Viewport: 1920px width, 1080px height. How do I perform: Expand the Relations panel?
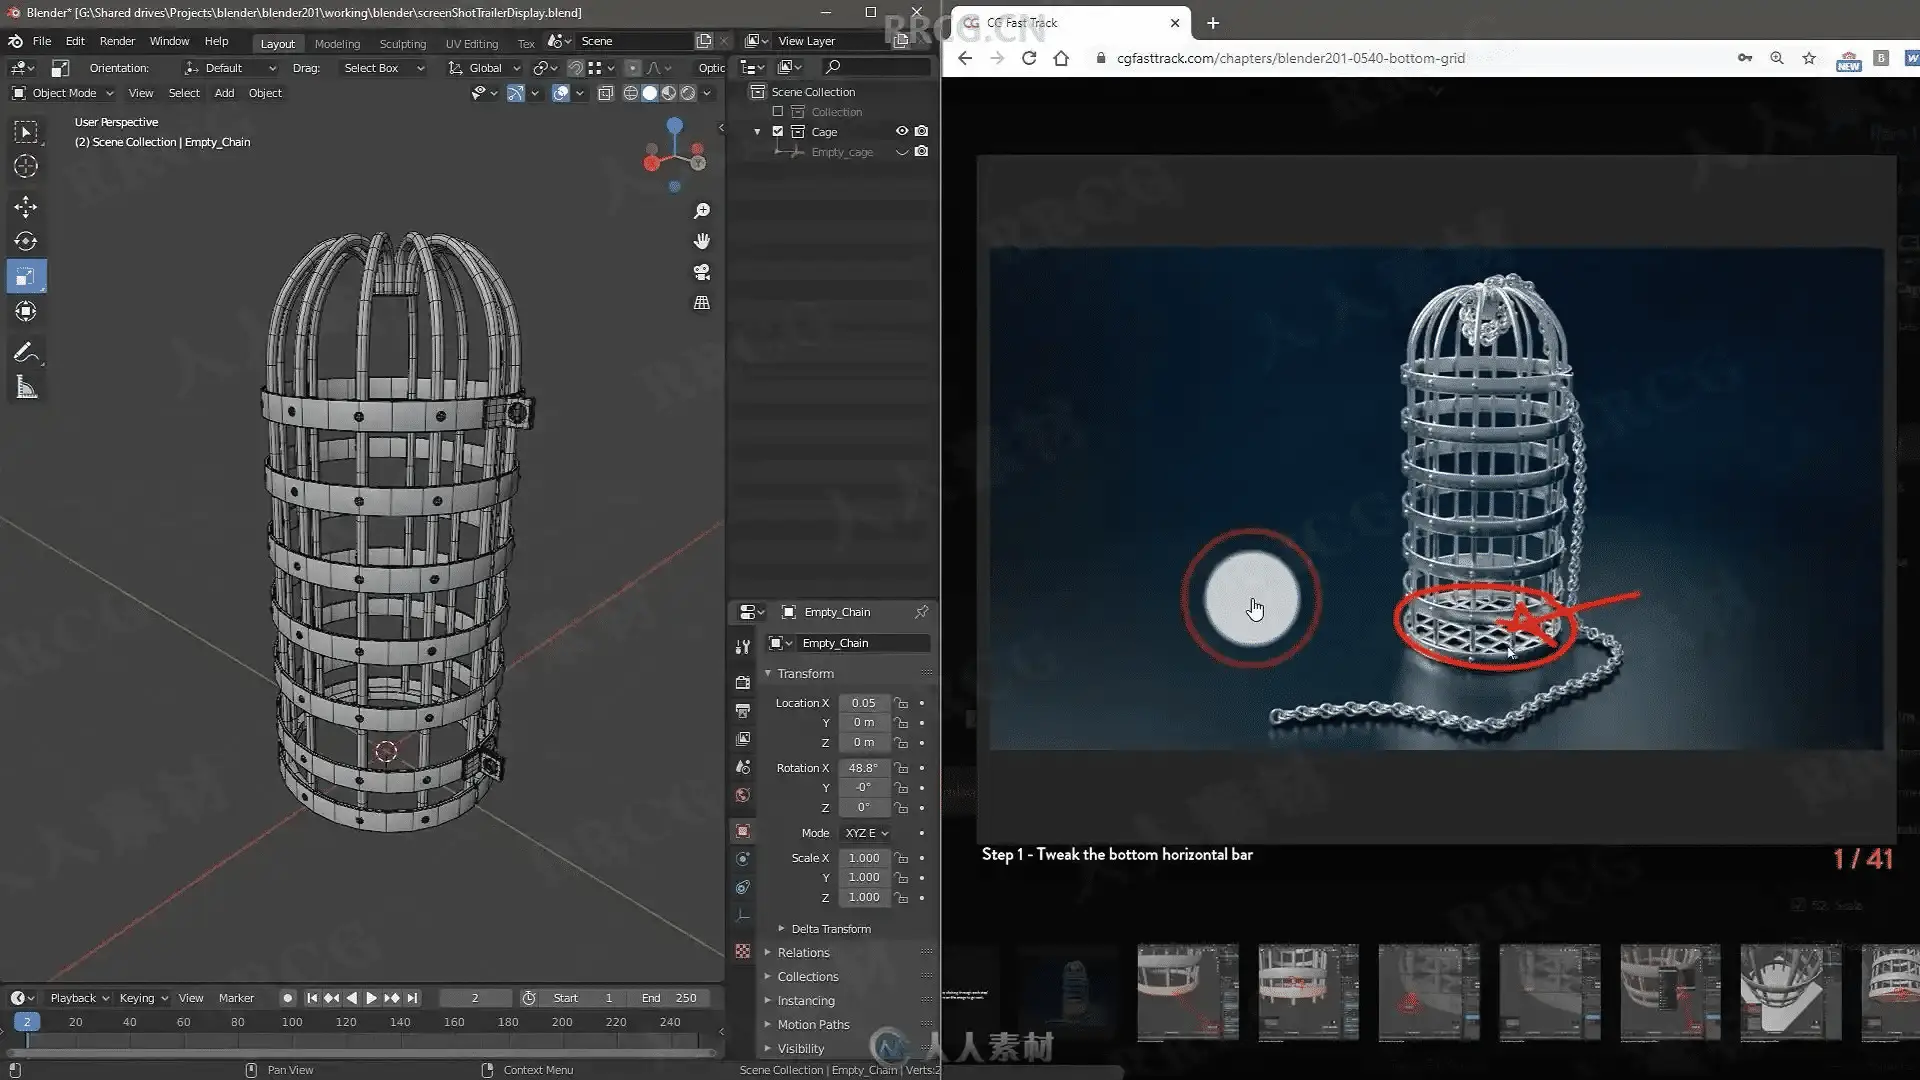(x=803, y=952)
